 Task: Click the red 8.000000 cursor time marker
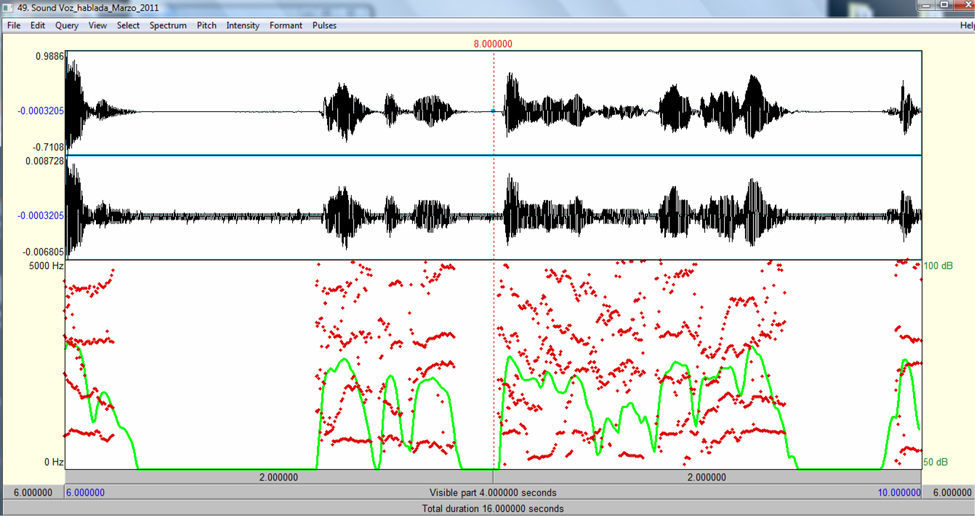[493, 44]
